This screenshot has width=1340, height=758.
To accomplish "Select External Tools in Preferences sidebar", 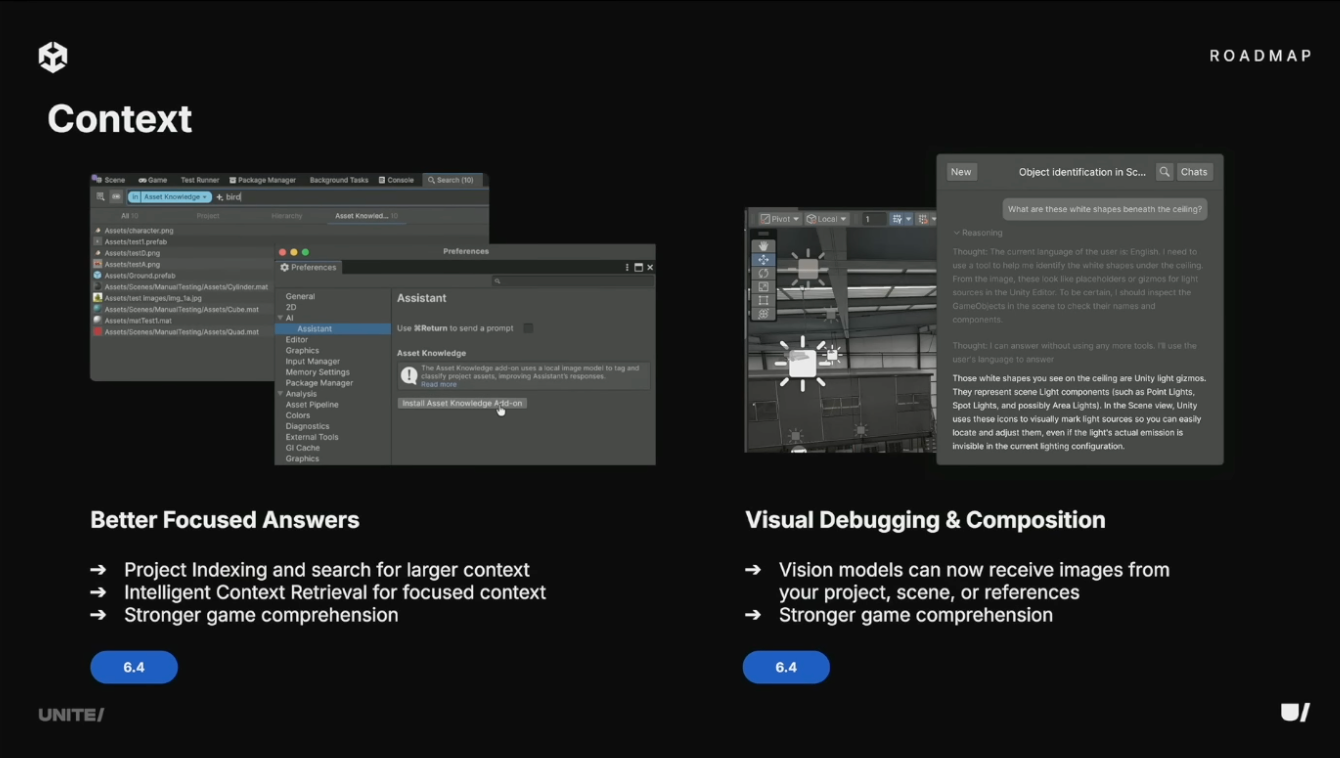I will click(312, 437).
